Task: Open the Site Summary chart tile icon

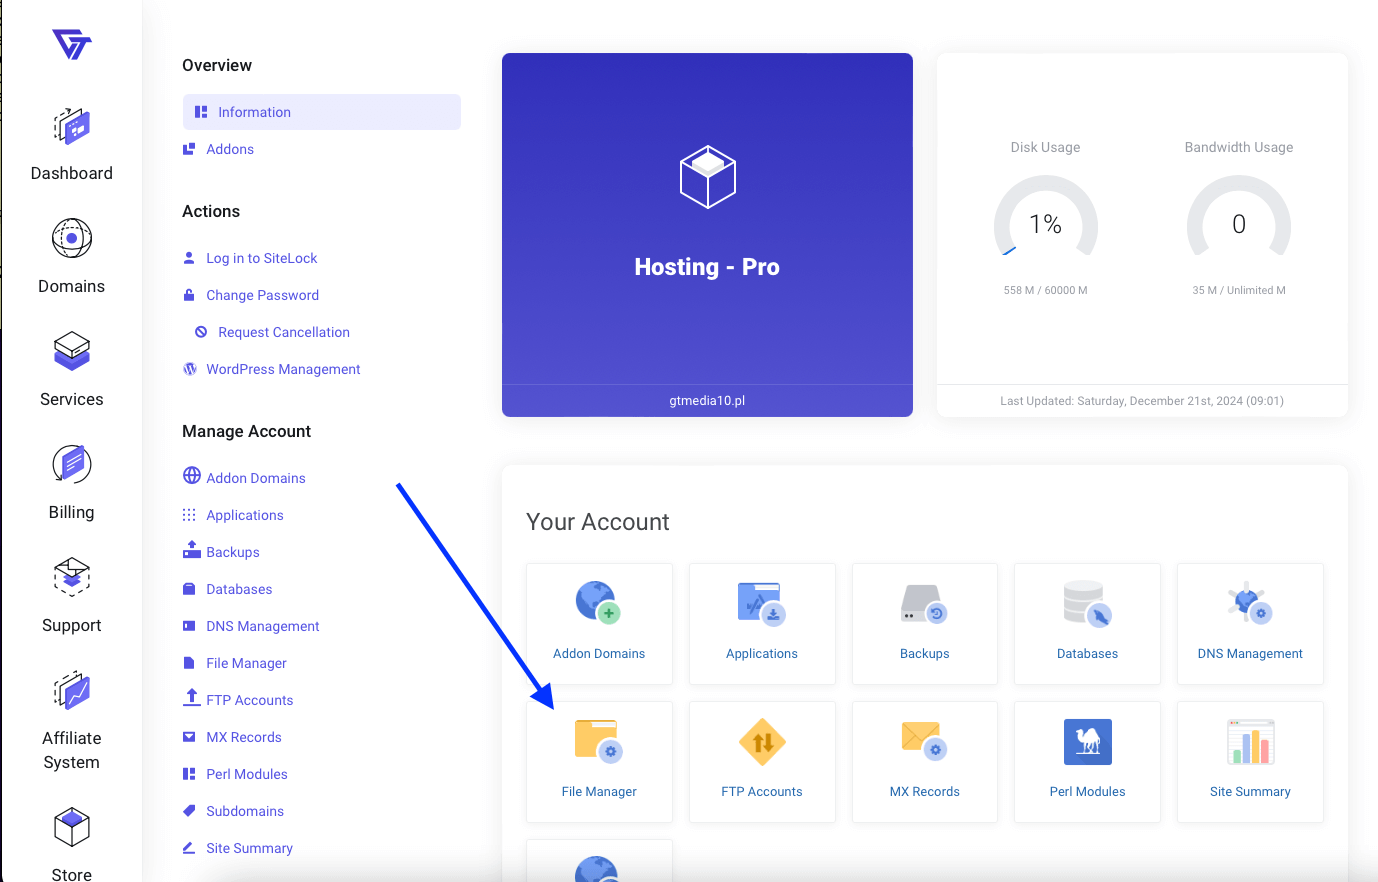Action: click(x=1250, y=742)
